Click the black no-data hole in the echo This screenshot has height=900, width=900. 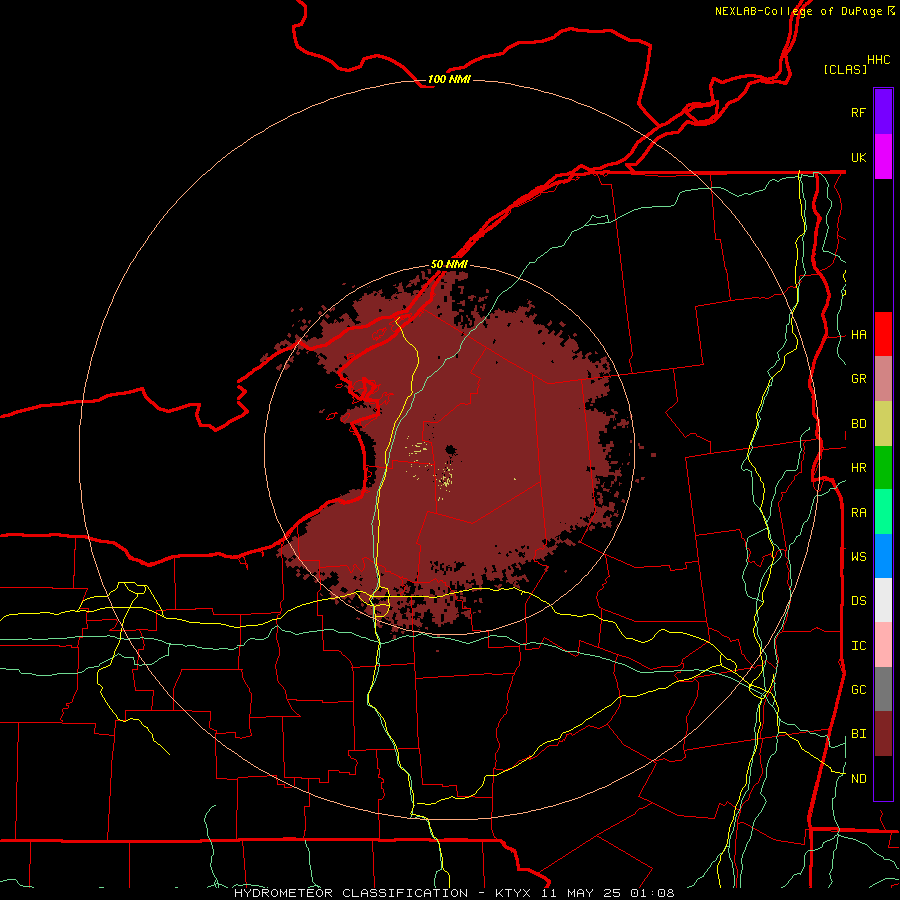(451, 449)
